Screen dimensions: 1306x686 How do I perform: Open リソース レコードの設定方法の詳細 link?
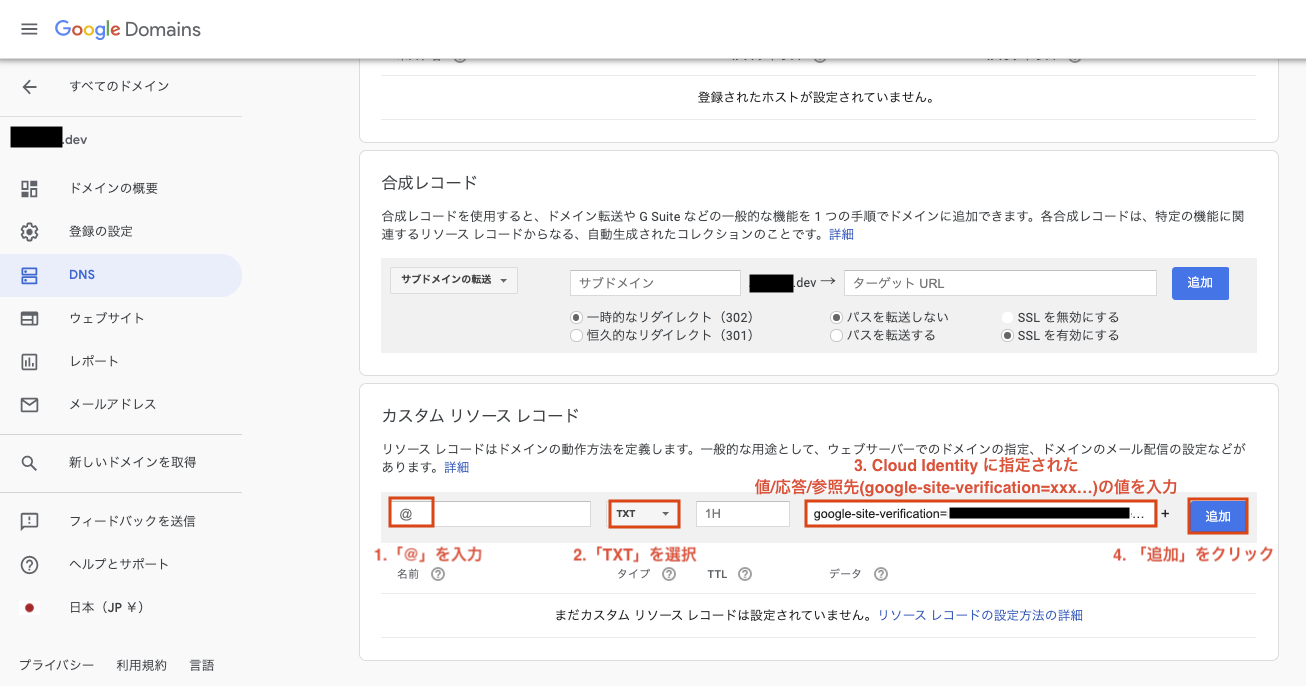click(x=980, y=615)
